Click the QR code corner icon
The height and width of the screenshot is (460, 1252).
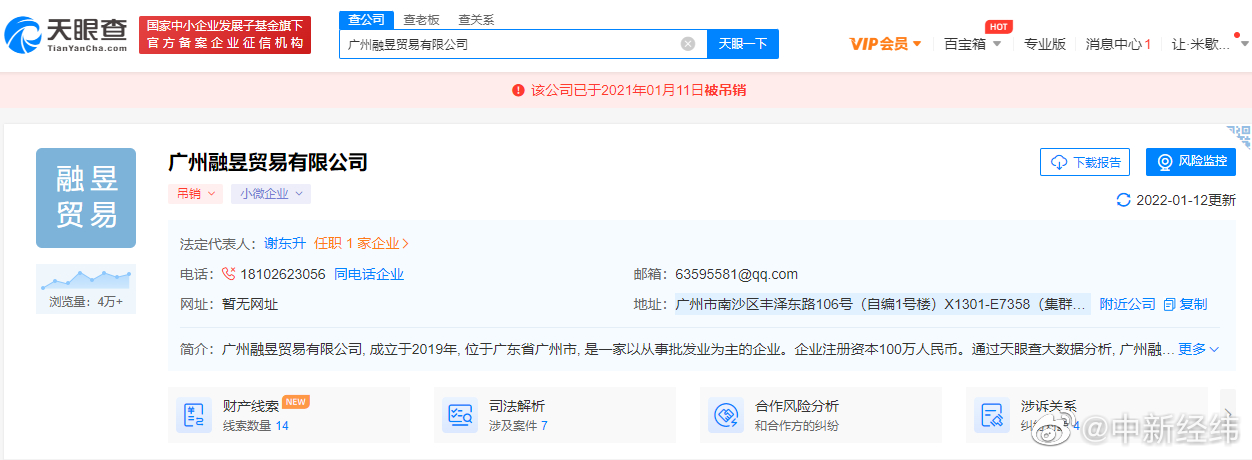pos(1238,138)
